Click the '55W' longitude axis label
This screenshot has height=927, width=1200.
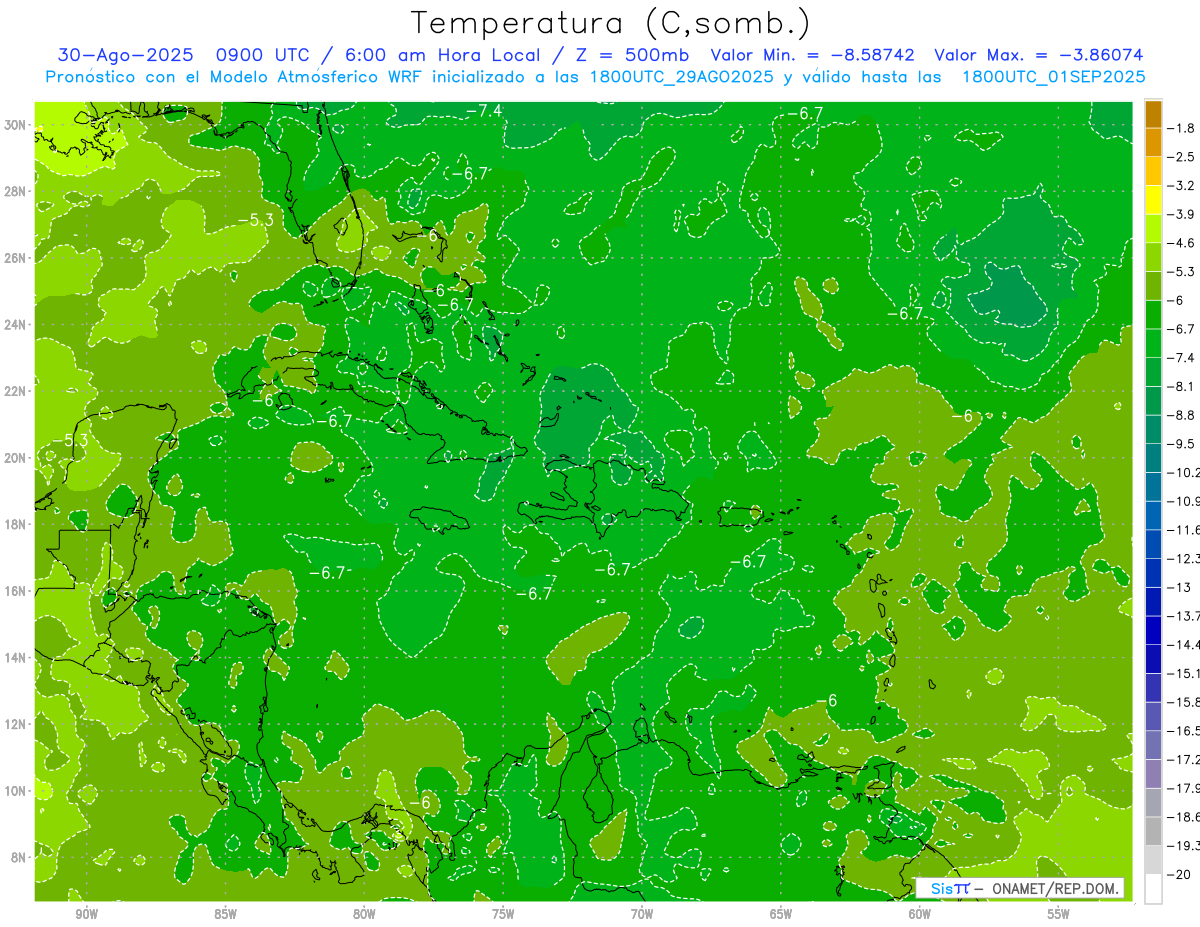coord(1059,914)
